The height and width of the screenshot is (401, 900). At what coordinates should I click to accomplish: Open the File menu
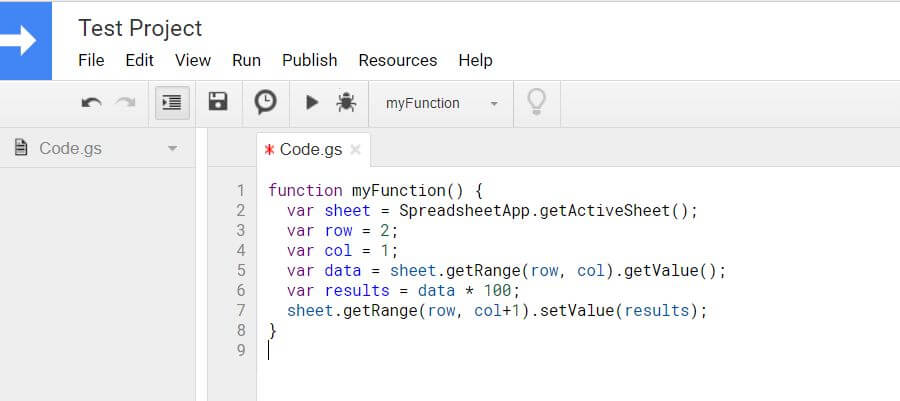[91, 60]
